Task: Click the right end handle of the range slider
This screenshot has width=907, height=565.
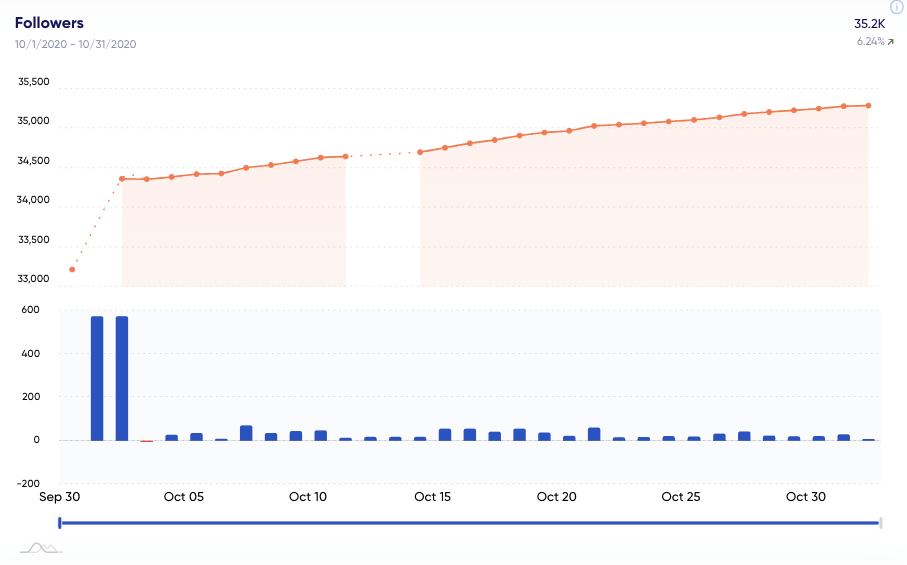Action: point(880,522)
